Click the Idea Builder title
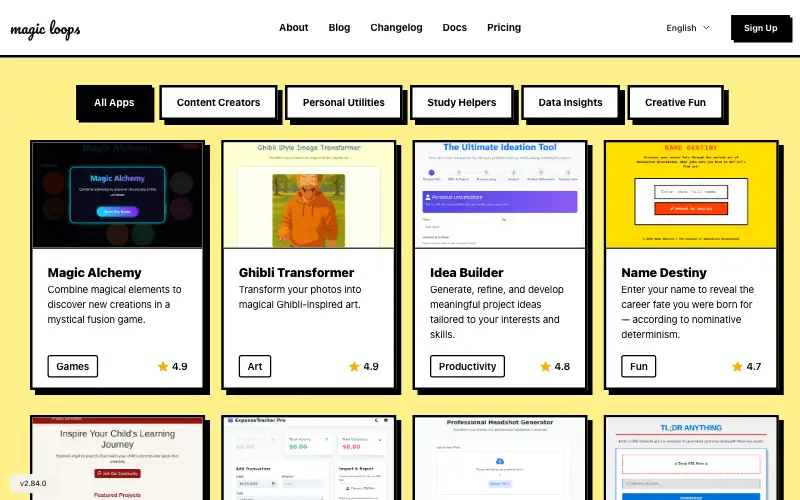Viewport: 800px width, 500px height. pos(466,272)
